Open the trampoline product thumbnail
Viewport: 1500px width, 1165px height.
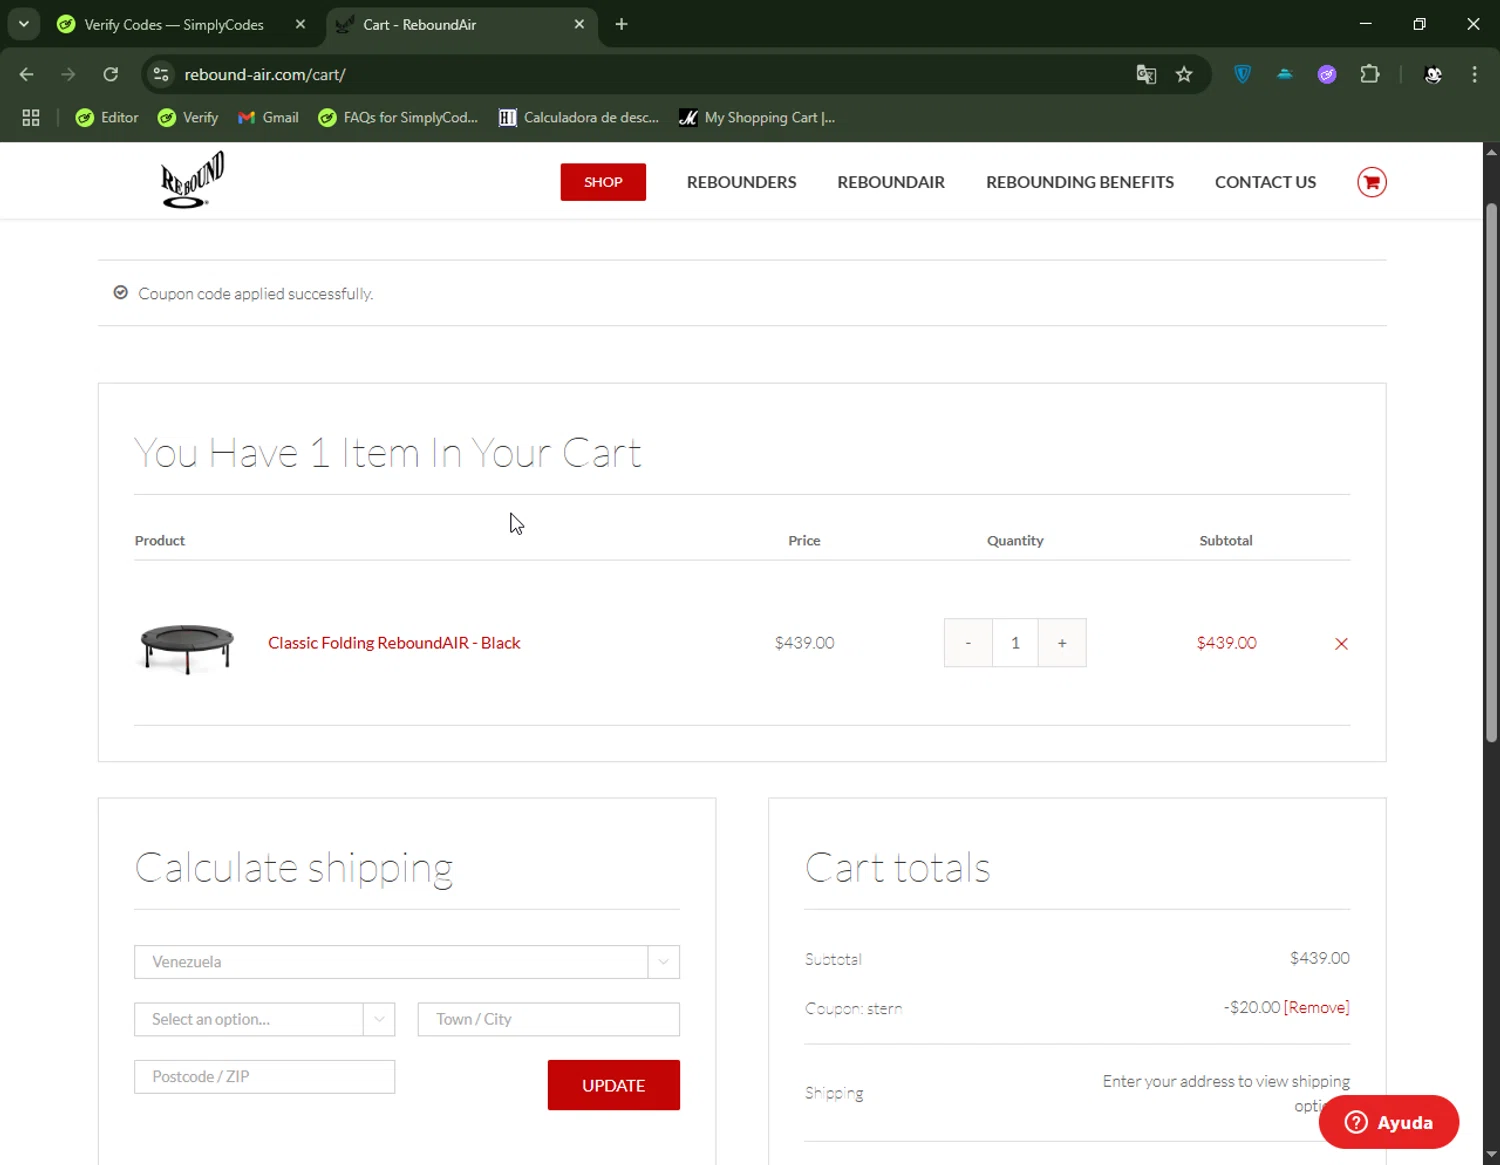coord(187,647)
